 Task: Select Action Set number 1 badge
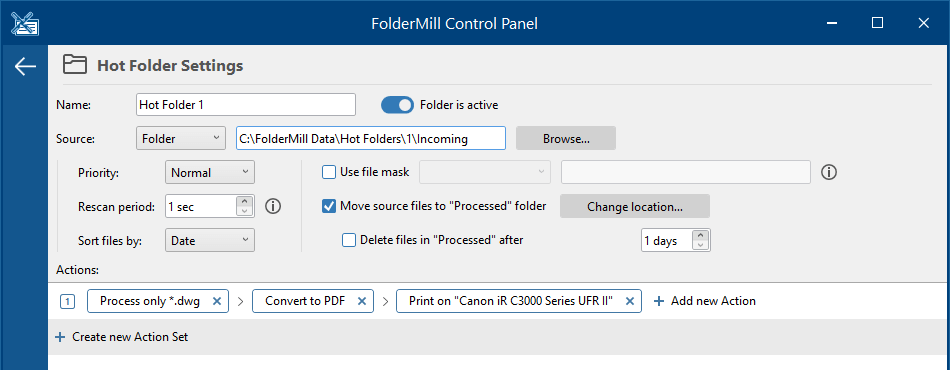coord(67,301)
